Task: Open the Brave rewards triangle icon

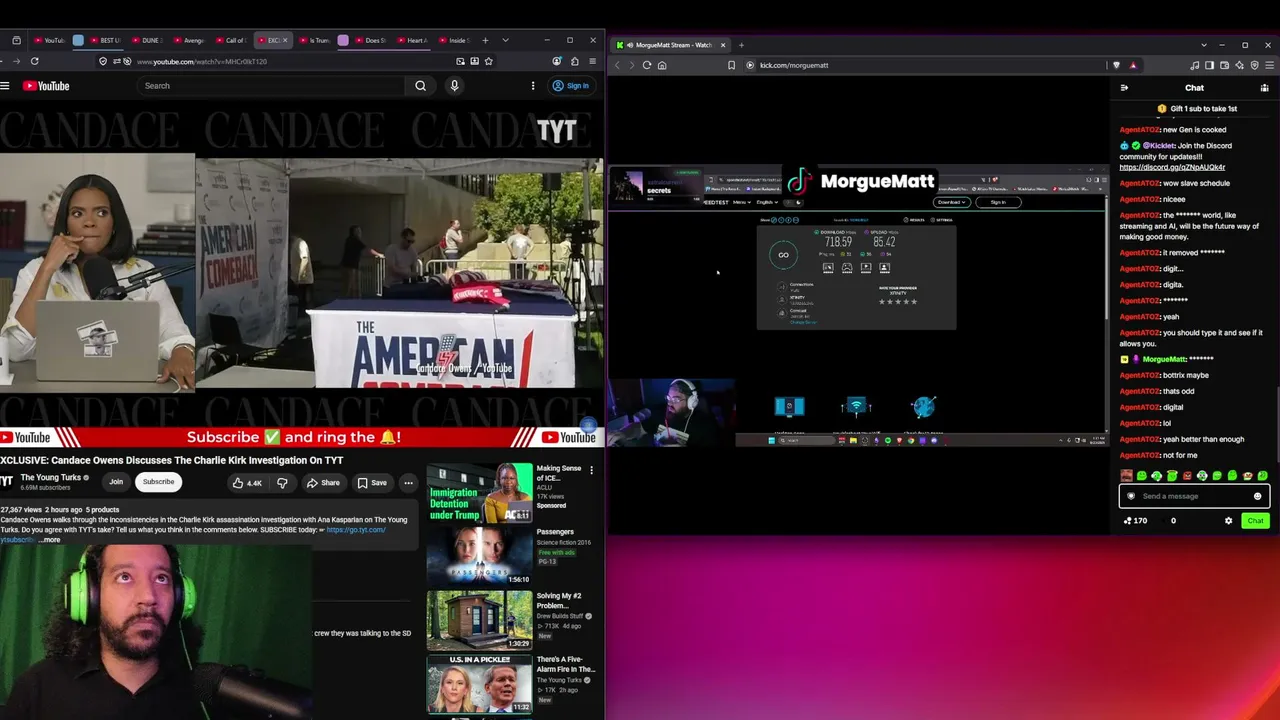Action: [x=1133, y=65]
